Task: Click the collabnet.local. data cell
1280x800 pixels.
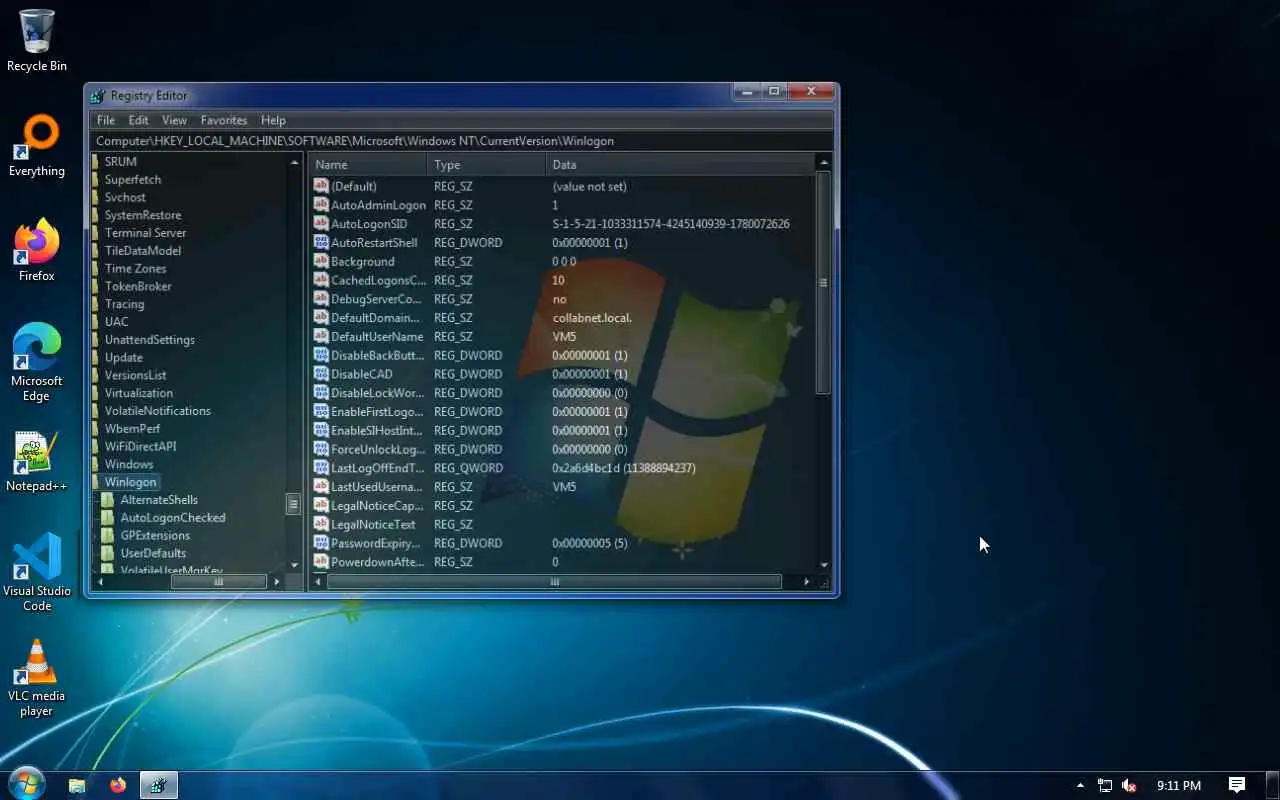Action: 592,318
